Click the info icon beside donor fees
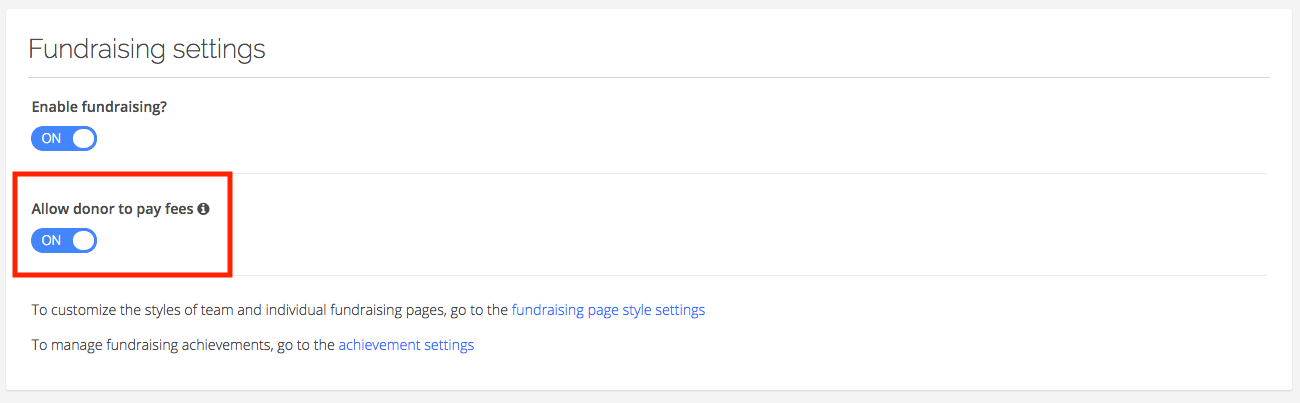The height and width of the screenshot is (403, 1300). 203,210
